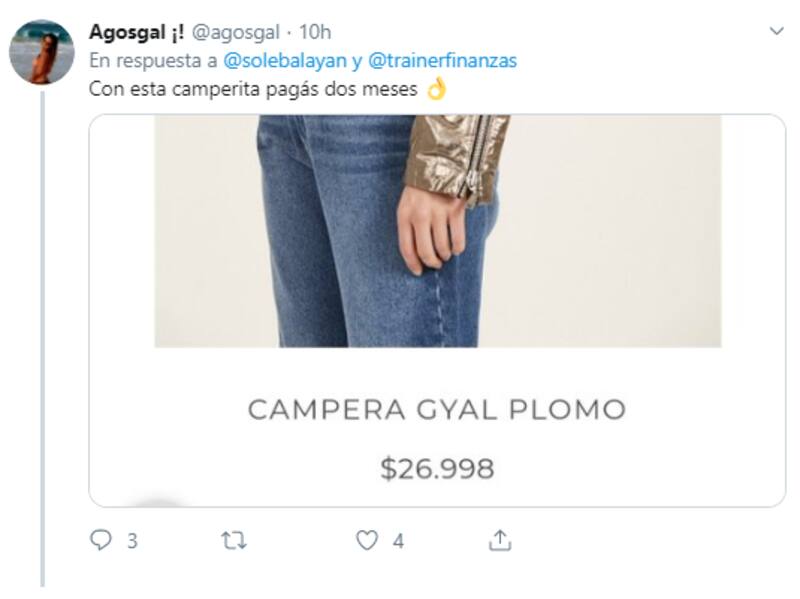Open Agosgal's profile picture
This screenshot has width=800, height=599.
pos(42,52)
